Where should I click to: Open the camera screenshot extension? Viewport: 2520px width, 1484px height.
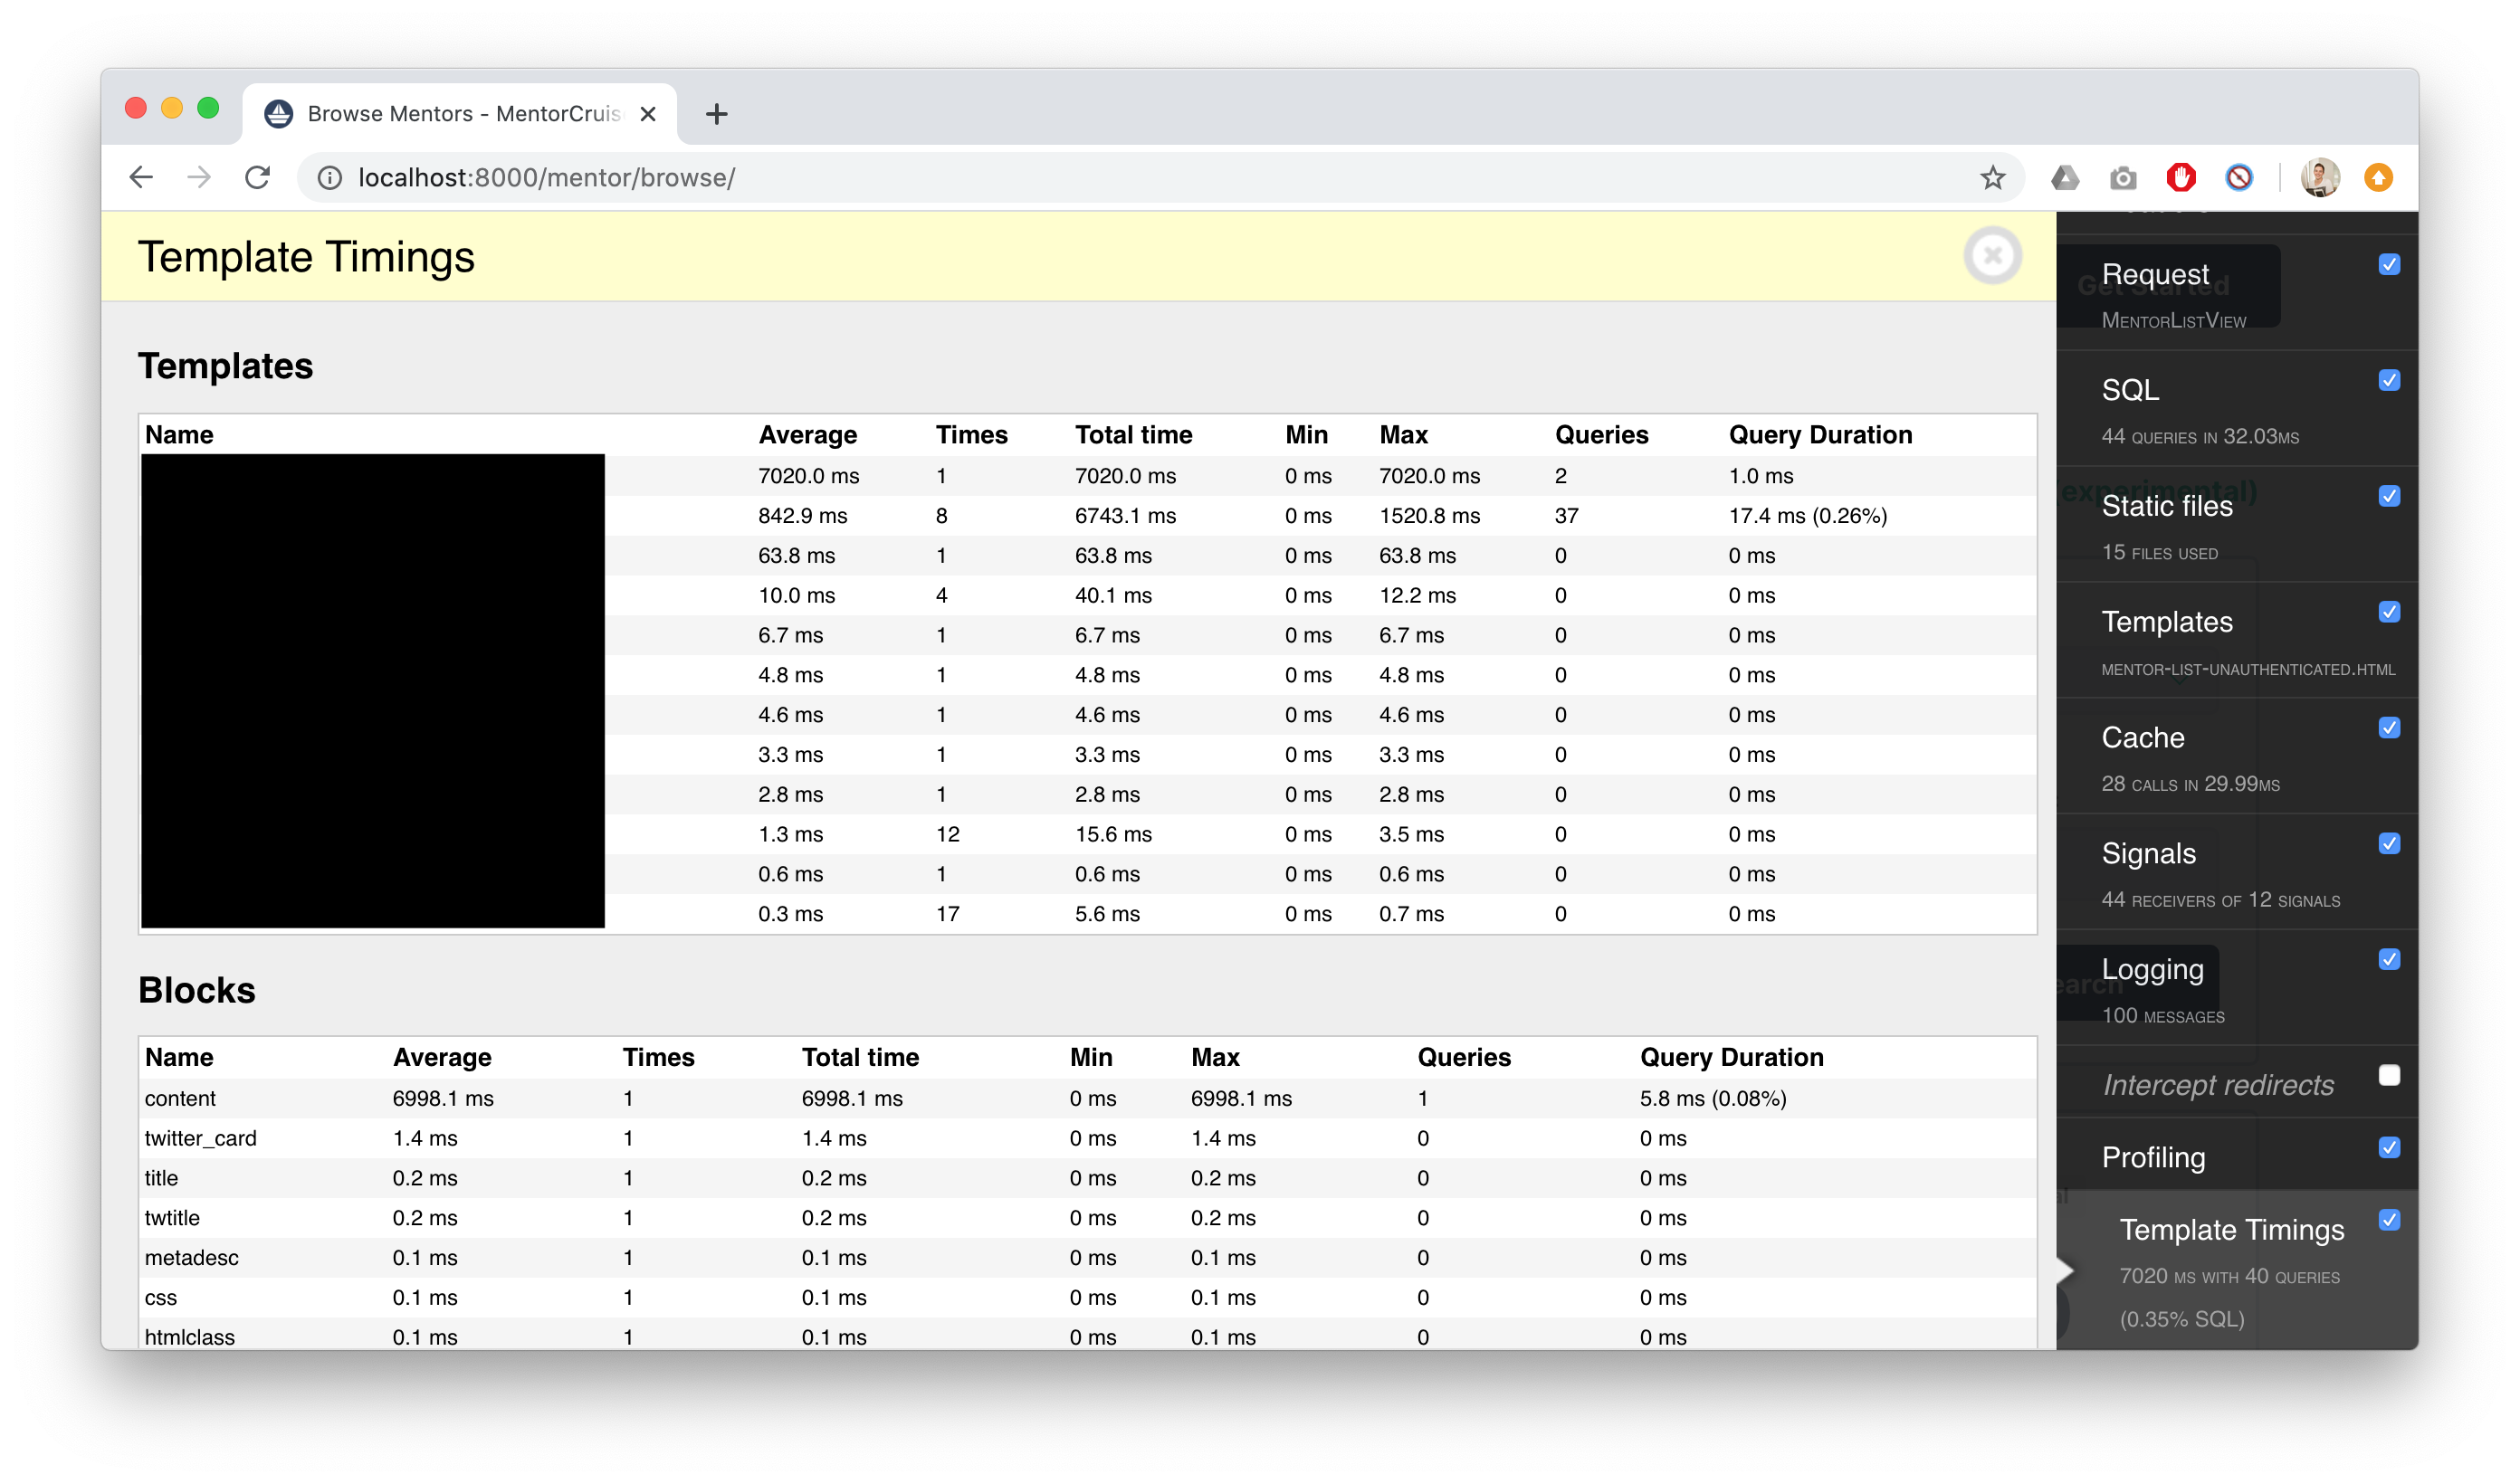click(2123, 177)
